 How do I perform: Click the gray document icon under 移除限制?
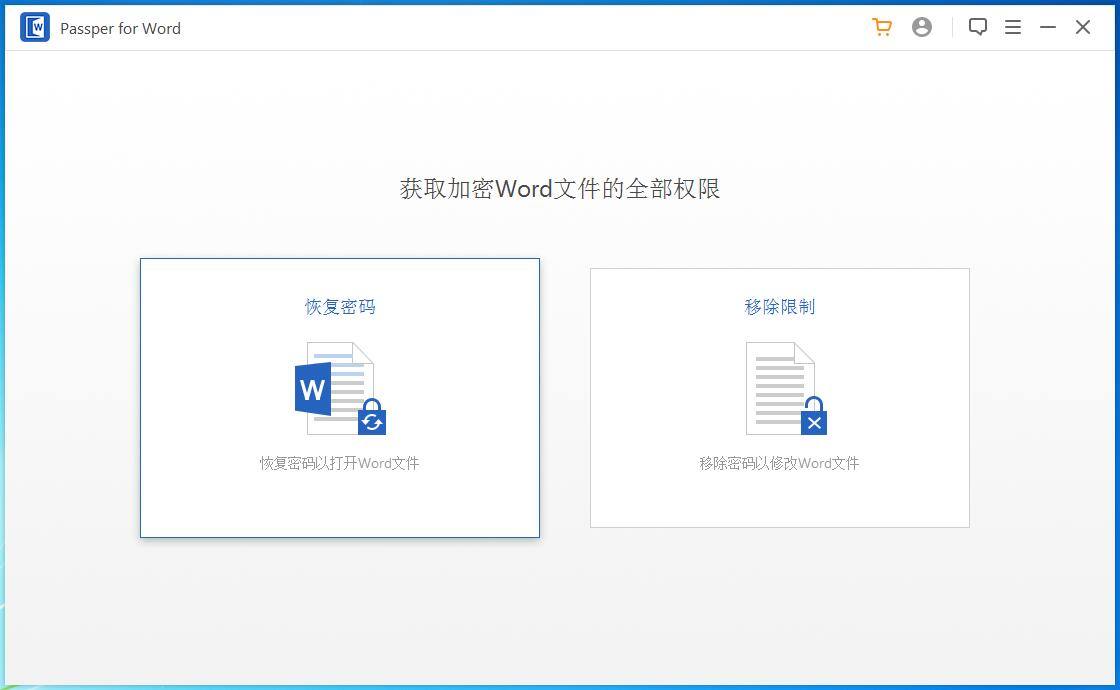778,386
